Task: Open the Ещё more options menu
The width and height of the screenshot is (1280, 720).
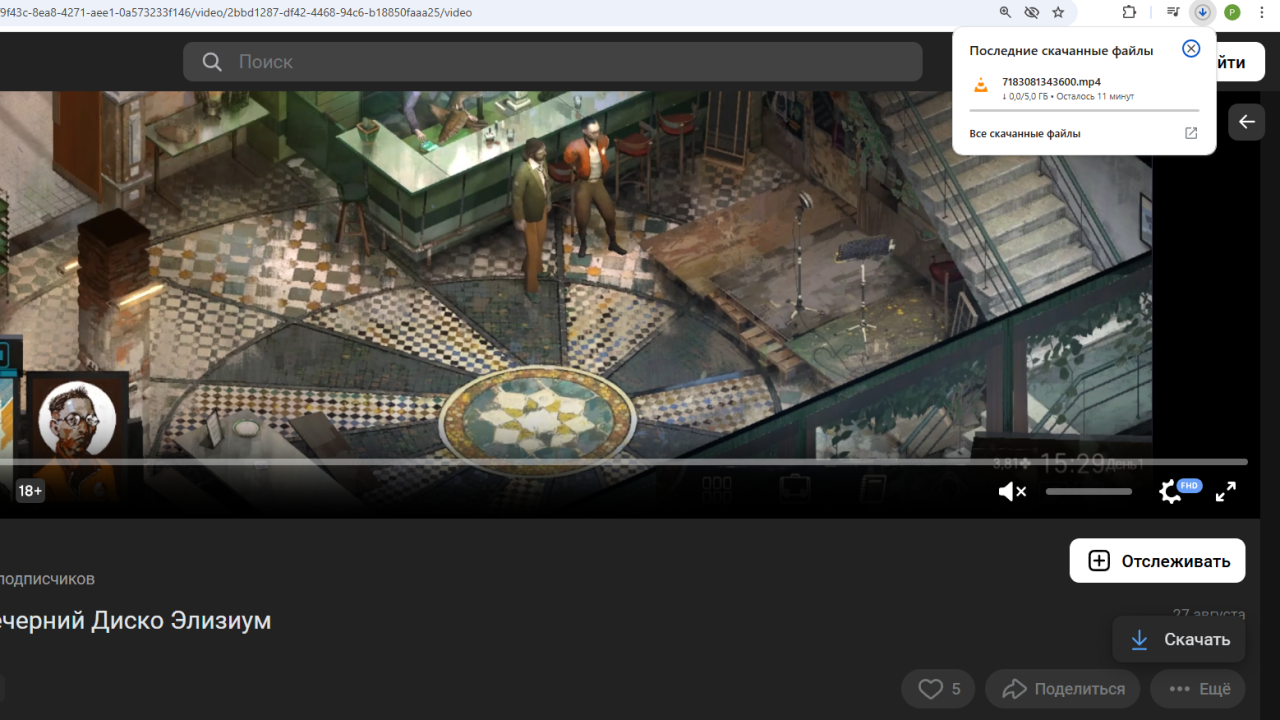Action: [x=1198, y=689]
